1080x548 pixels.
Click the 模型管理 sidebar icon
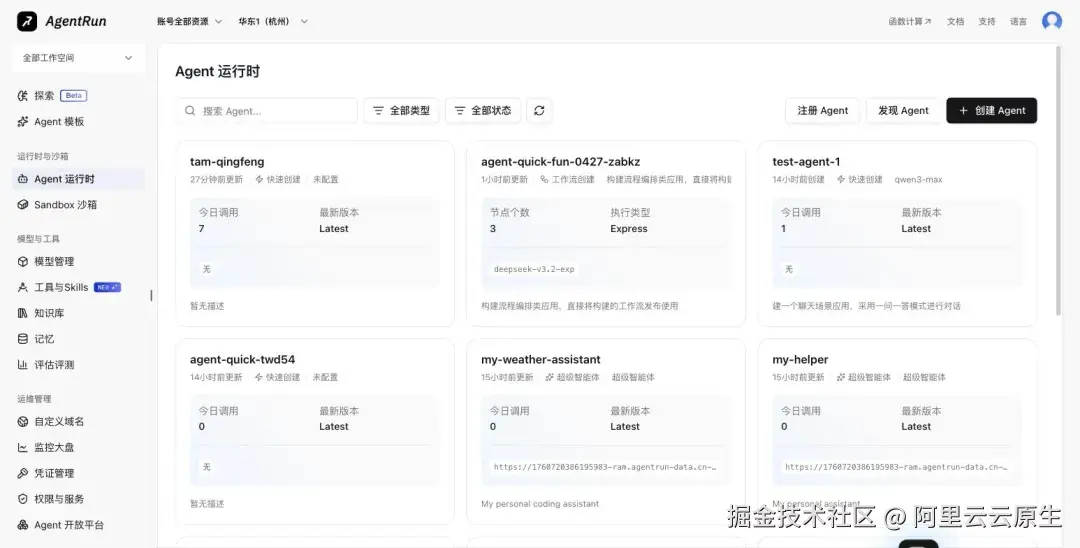pyautogui.click(x=23, y=262)
